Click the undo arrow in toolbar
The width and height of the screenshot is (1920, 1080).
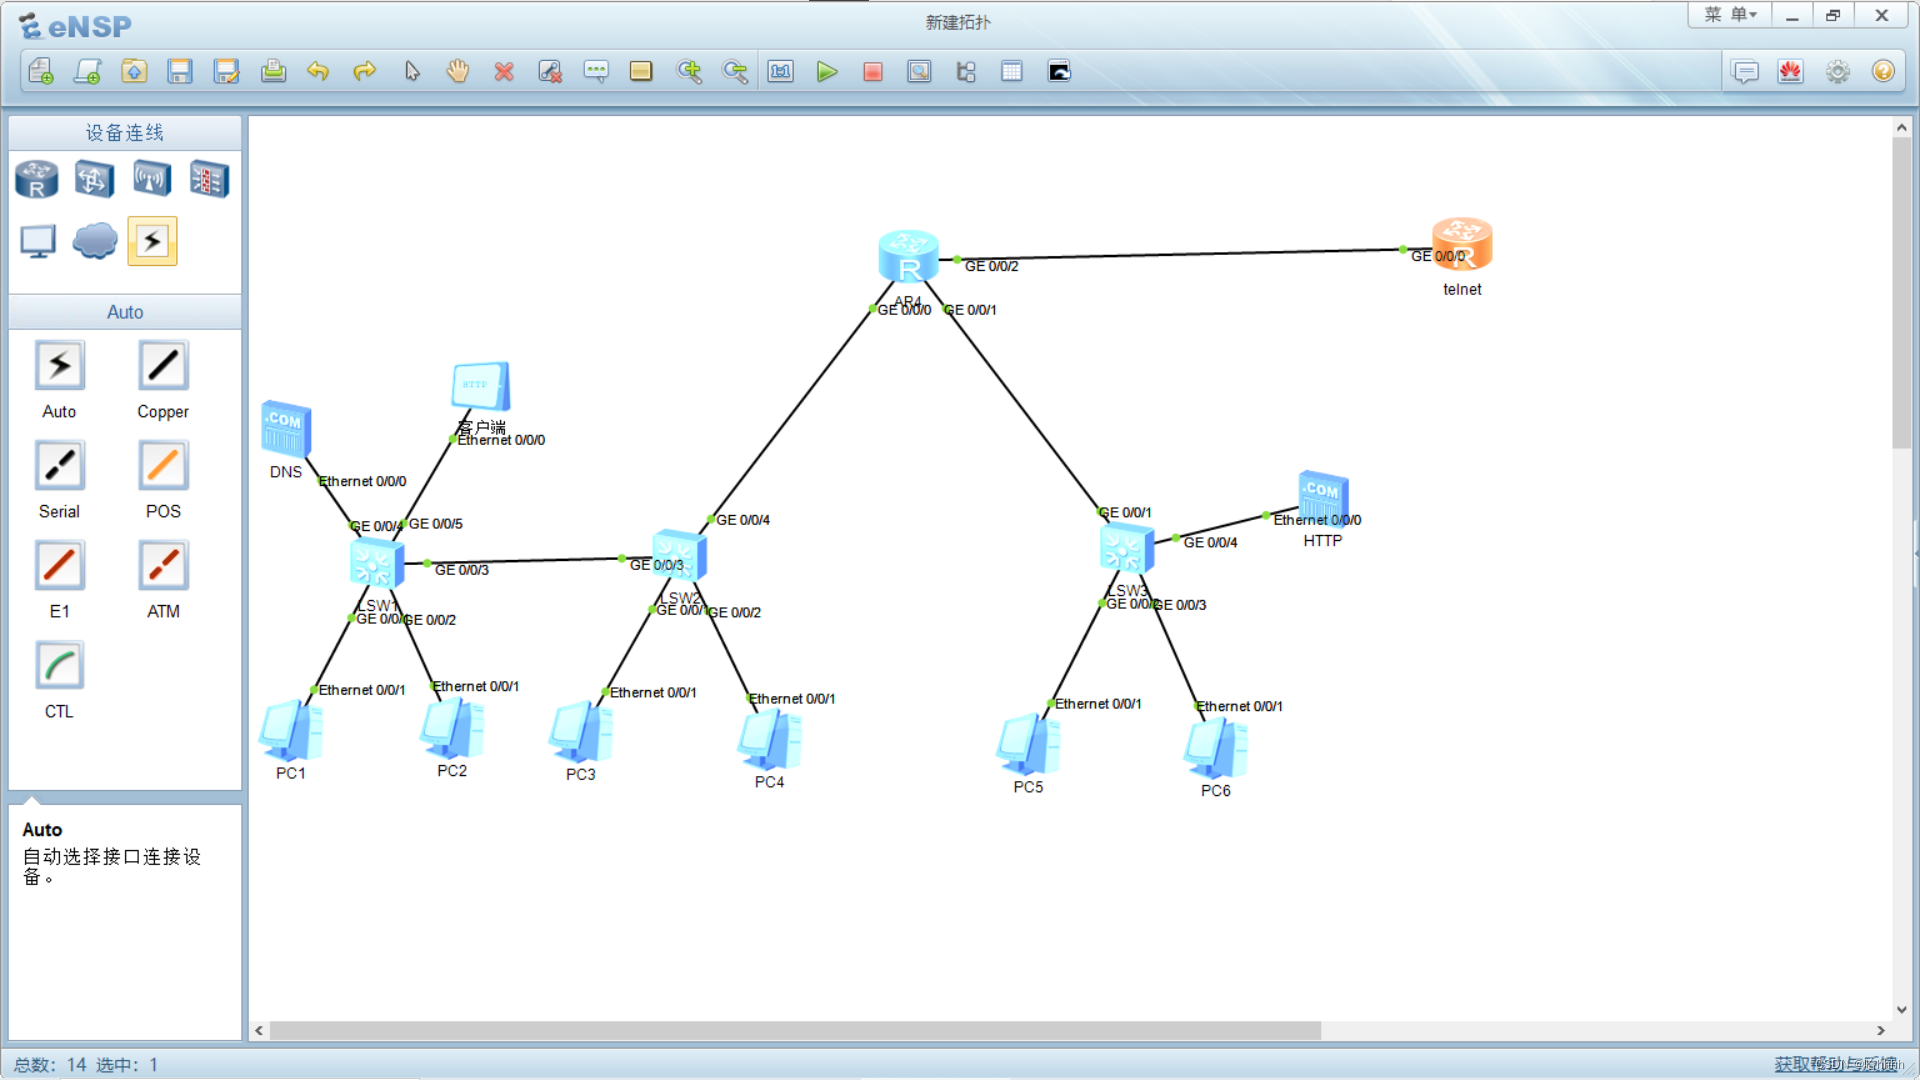pos(318,72)
